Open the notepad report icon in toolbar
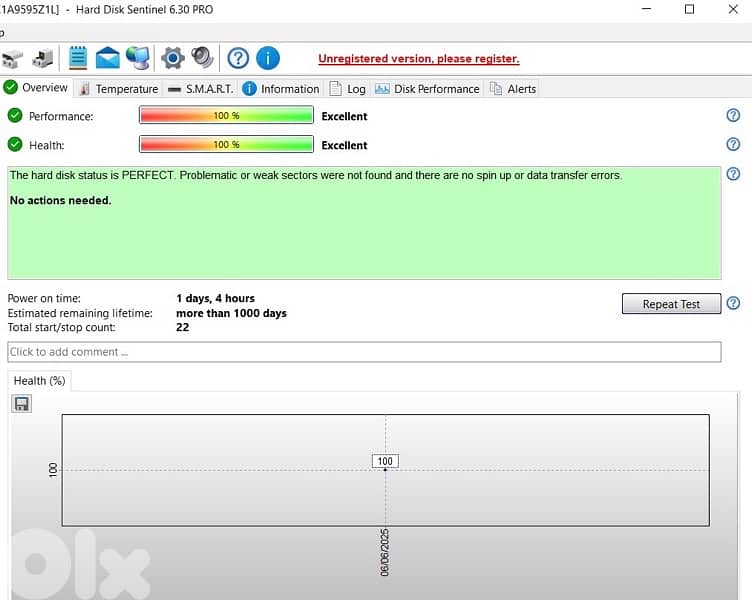This screenshot has width=752, height=600. tap(78, 58)
